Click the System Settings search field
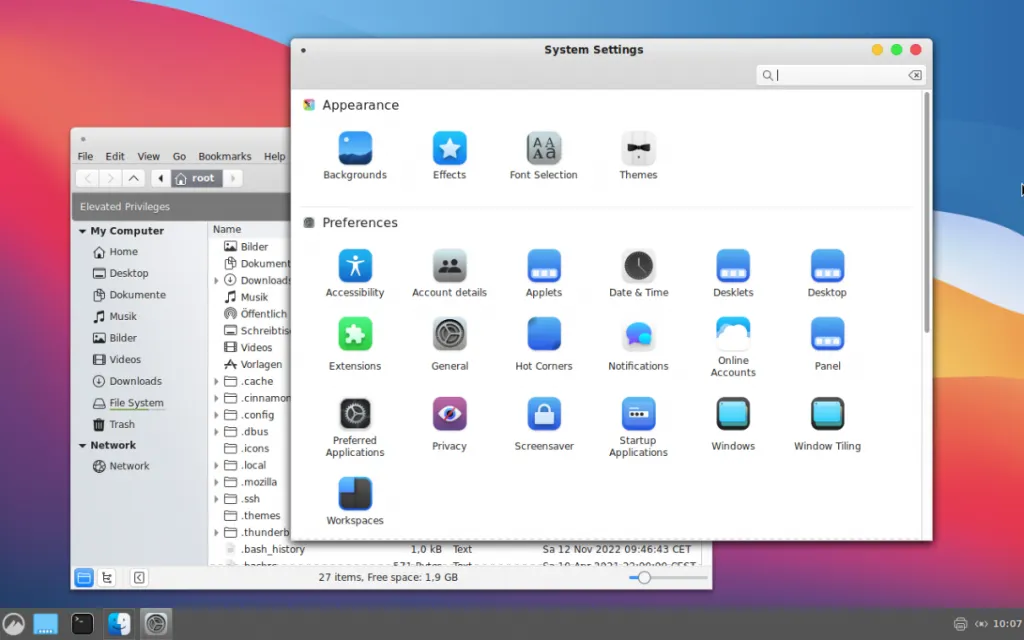Screen dimensions: 1024x640 (840, 75)
